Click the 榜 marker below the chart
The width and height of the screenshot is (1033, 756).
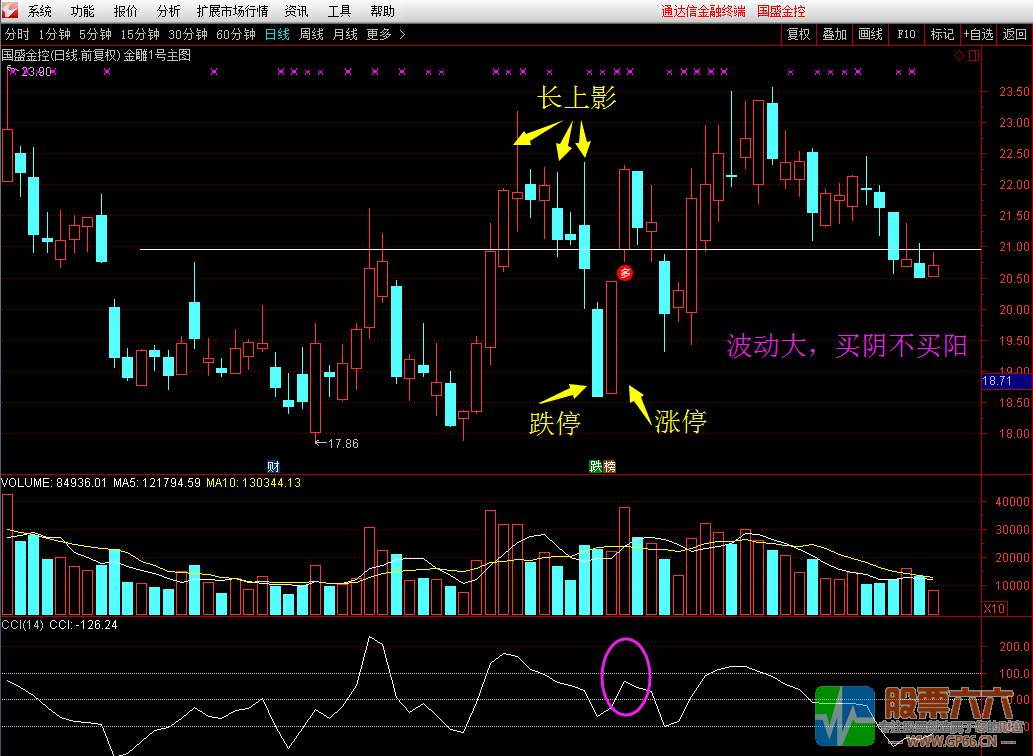609,466
